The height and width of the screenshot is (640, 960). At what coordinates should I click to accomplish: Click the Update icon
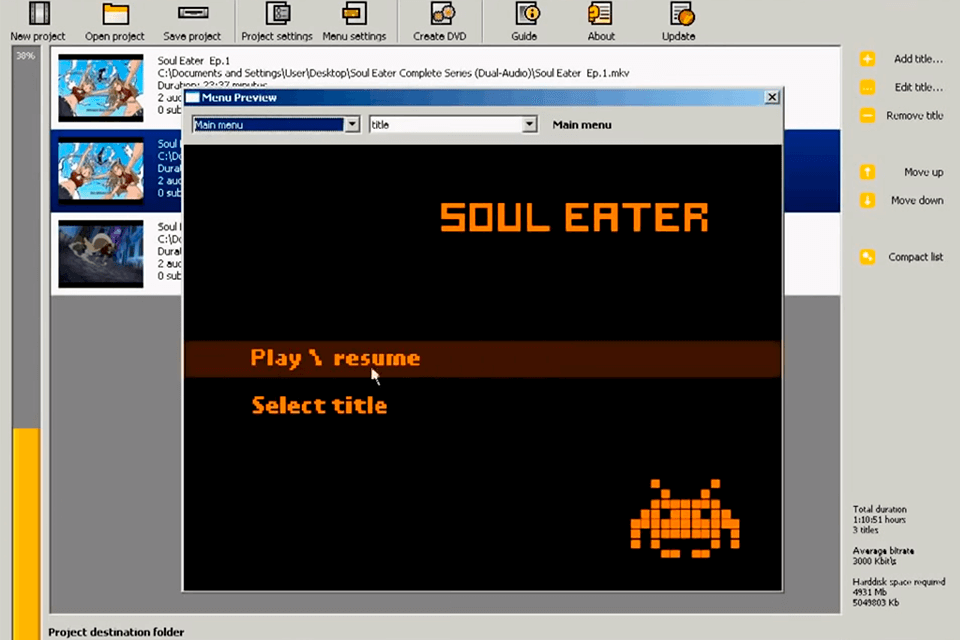(x=679, y=15)
